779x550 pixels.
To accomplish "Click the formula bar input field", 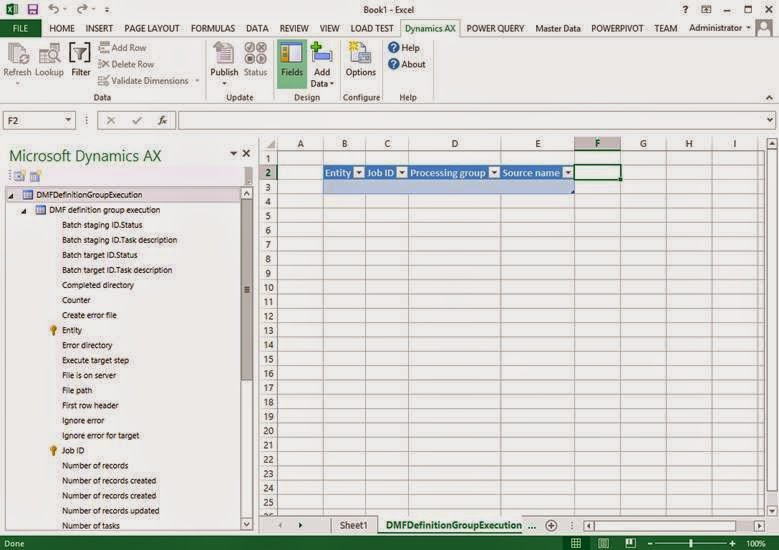I will coord(471,120).
